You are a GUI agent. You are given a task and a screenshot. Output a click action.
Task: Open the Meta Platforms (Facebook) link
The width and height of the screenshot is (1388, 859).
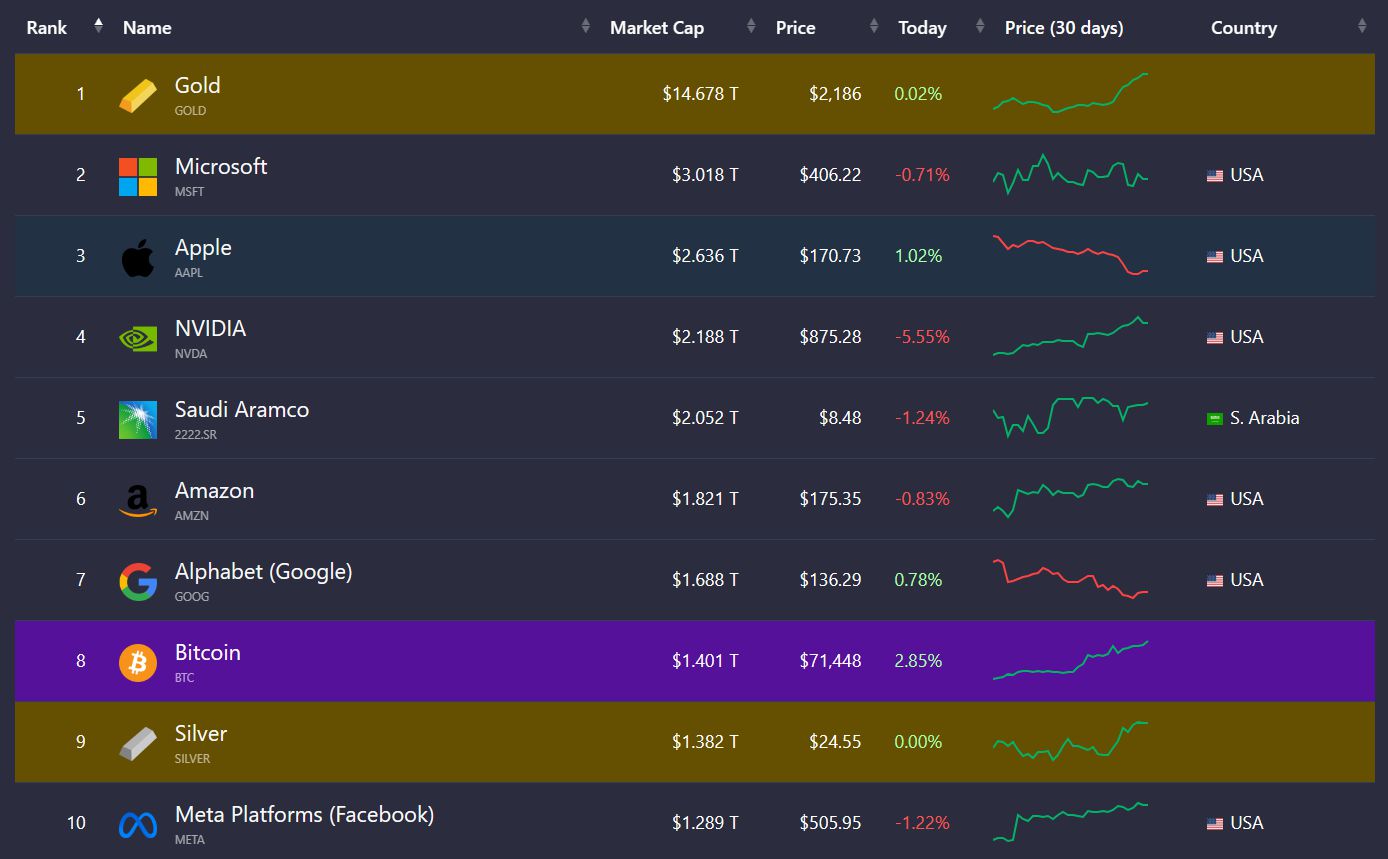(304, 815)
